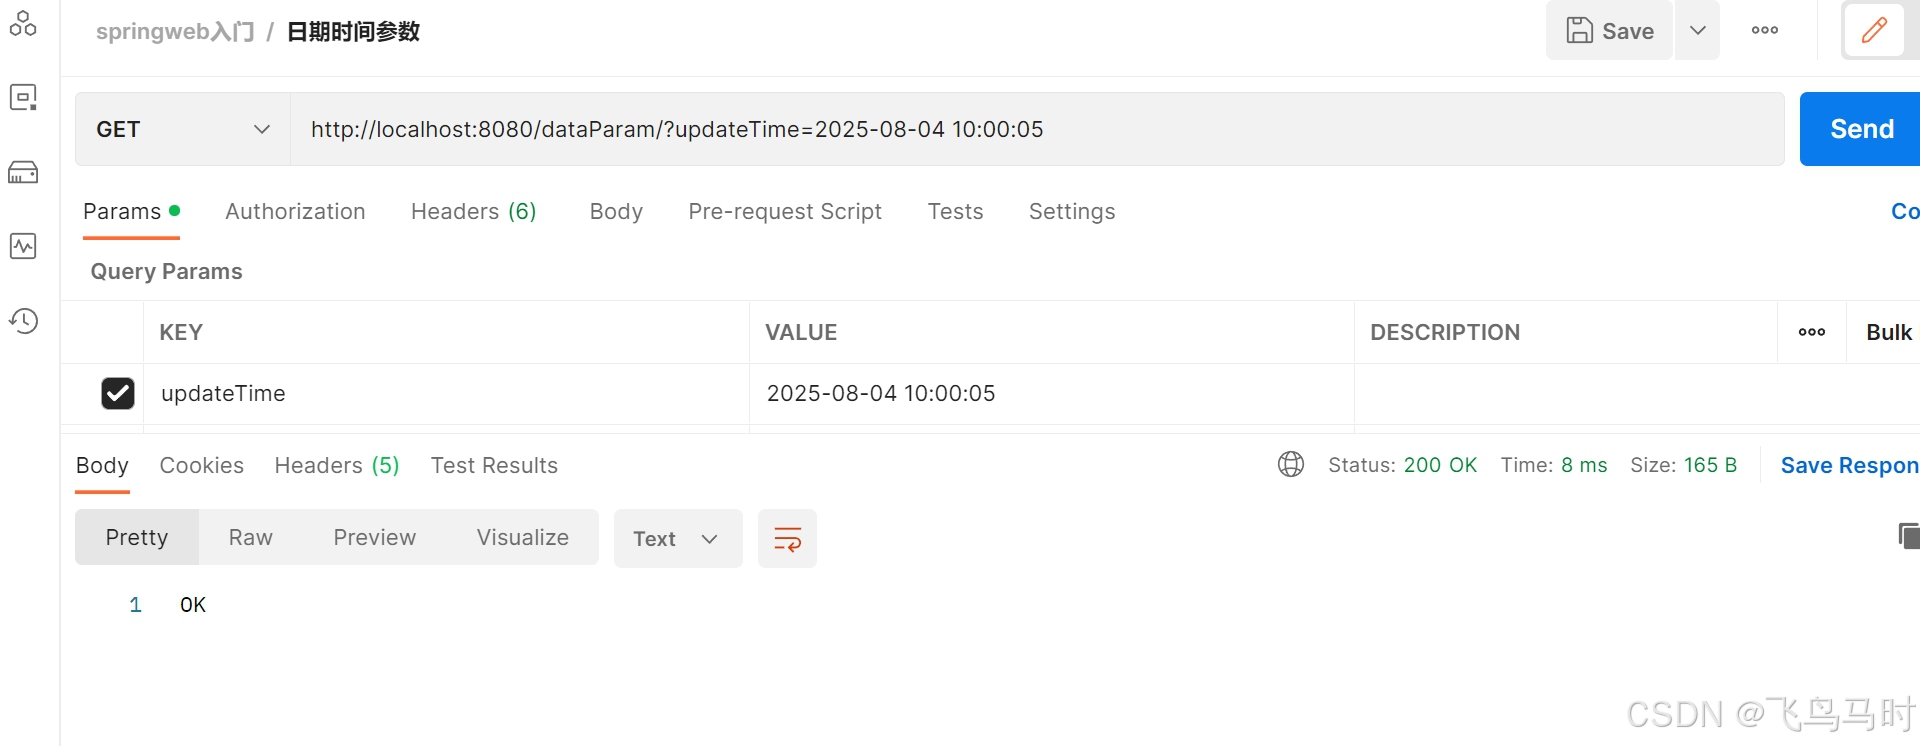Toggle the line wrap icon
Screen dimensions: 1920x746
pos(787,539)
